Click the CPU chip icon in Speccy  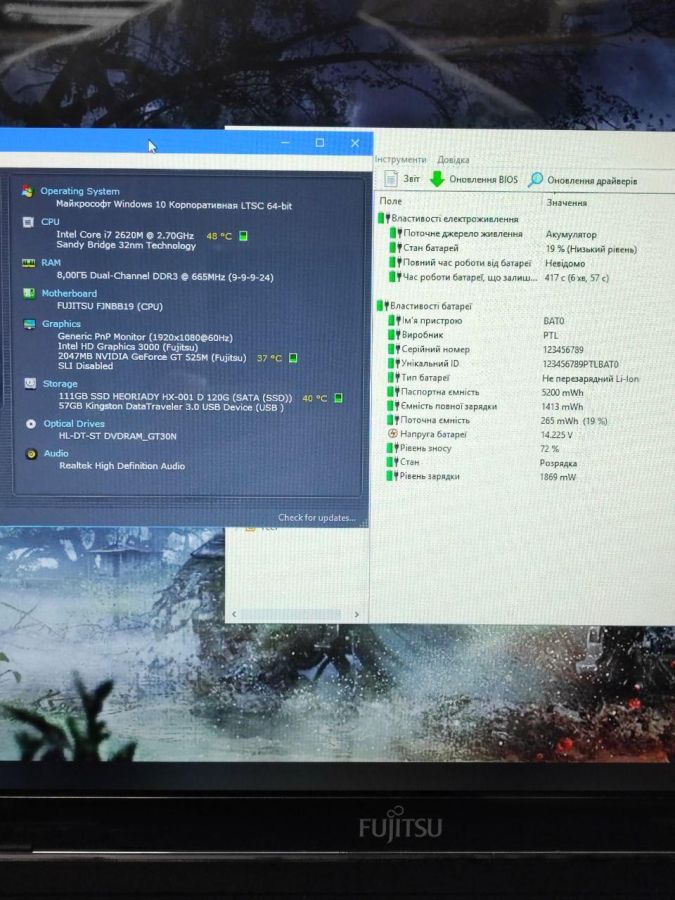tap(28, 222)
